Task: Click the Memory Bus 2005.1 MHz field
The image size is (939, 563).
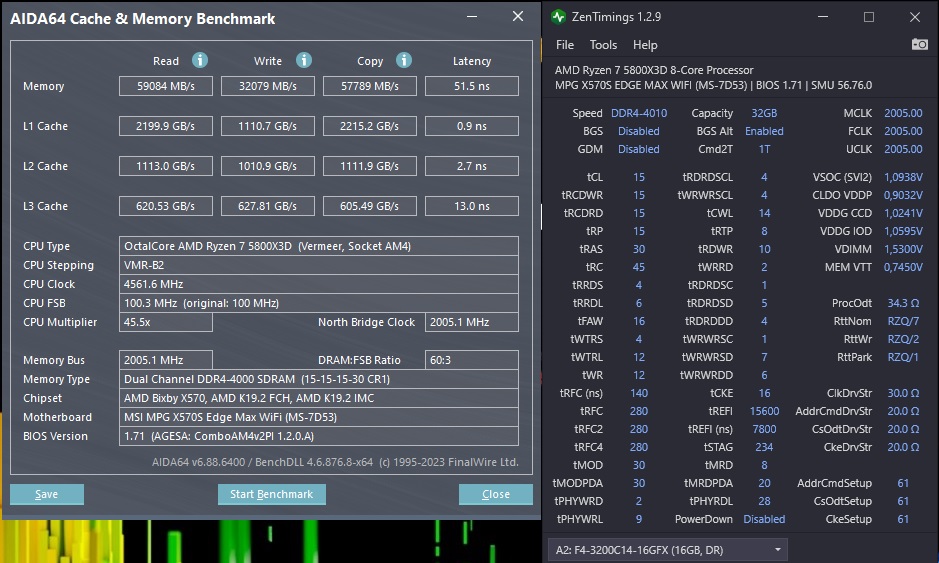Action: click(166, 360)
